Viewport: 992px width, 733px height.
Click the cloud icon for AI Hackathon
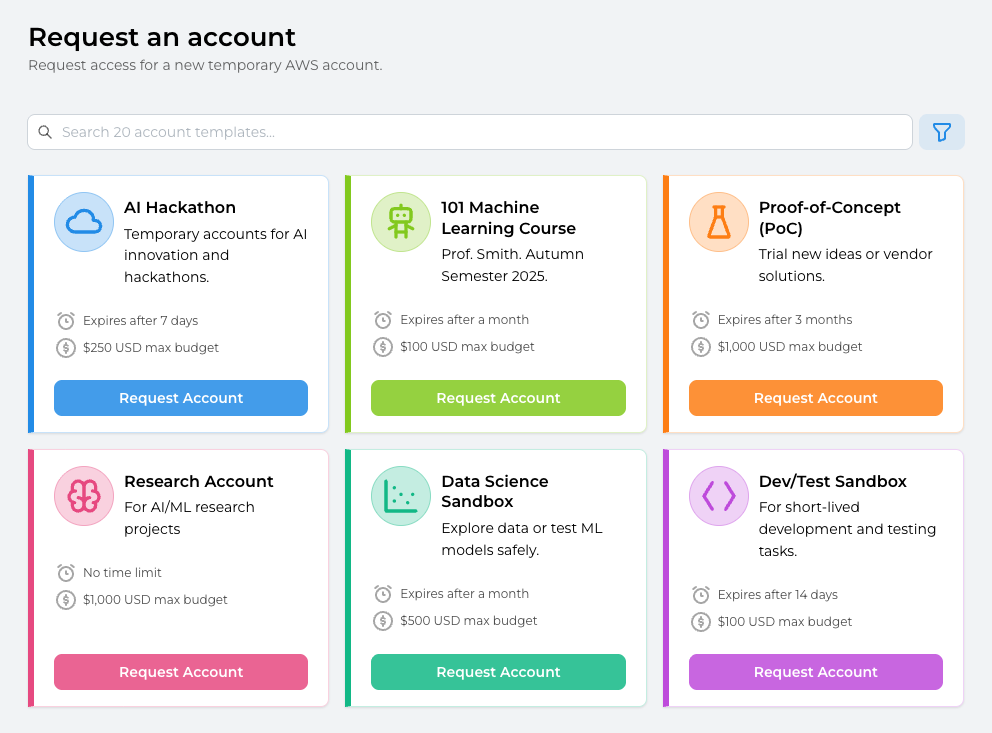coord(84,222)
